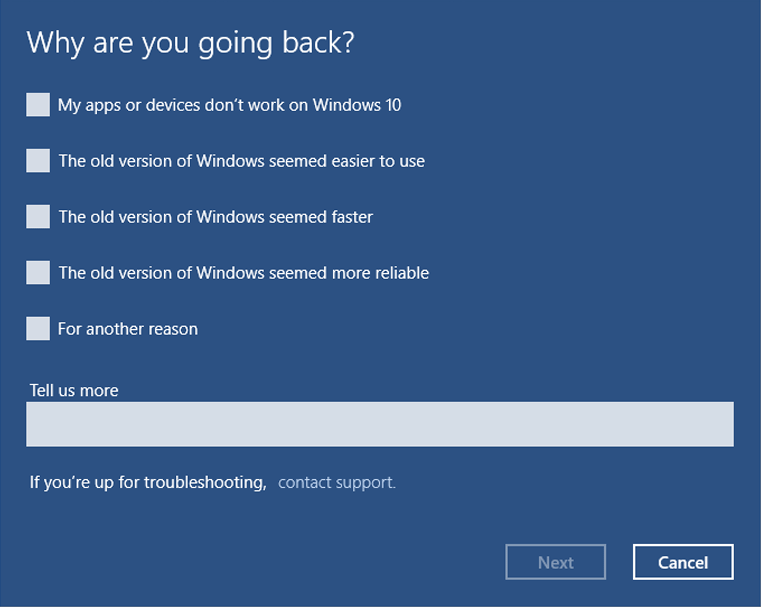Viewport: 761px width, 607px height.
Task: Focus the "Tell us more" text field
Action: coord(380,424)
